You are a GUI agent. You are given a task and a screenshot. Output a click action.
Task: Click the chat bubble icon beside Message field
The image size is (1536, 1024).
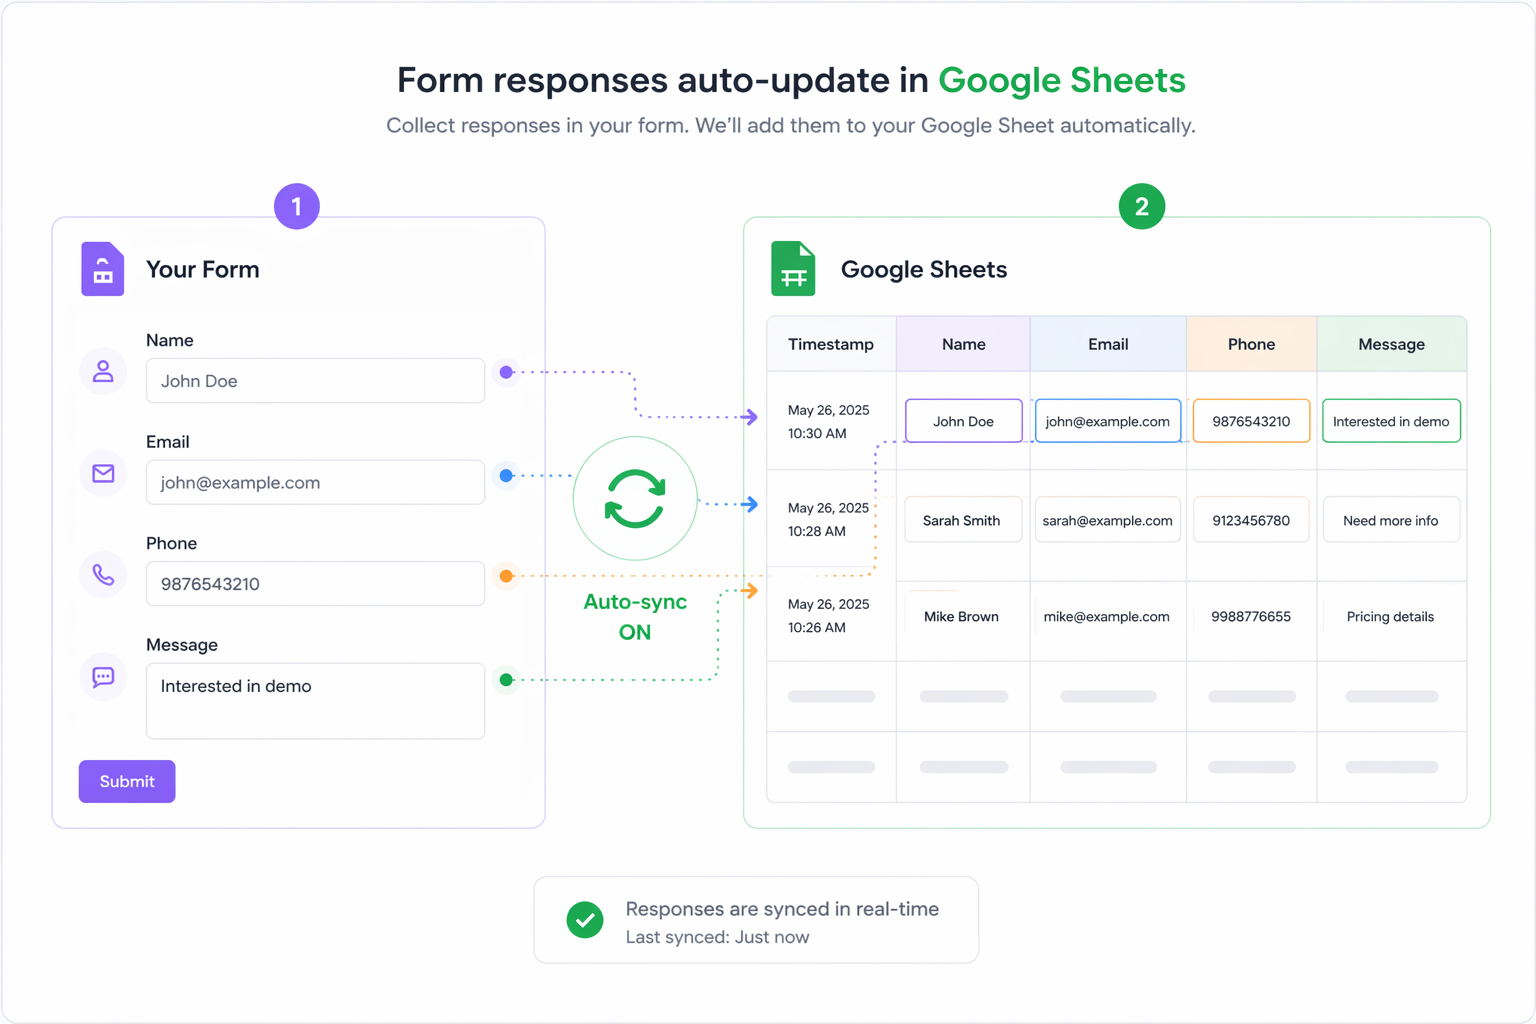point(103,677)
